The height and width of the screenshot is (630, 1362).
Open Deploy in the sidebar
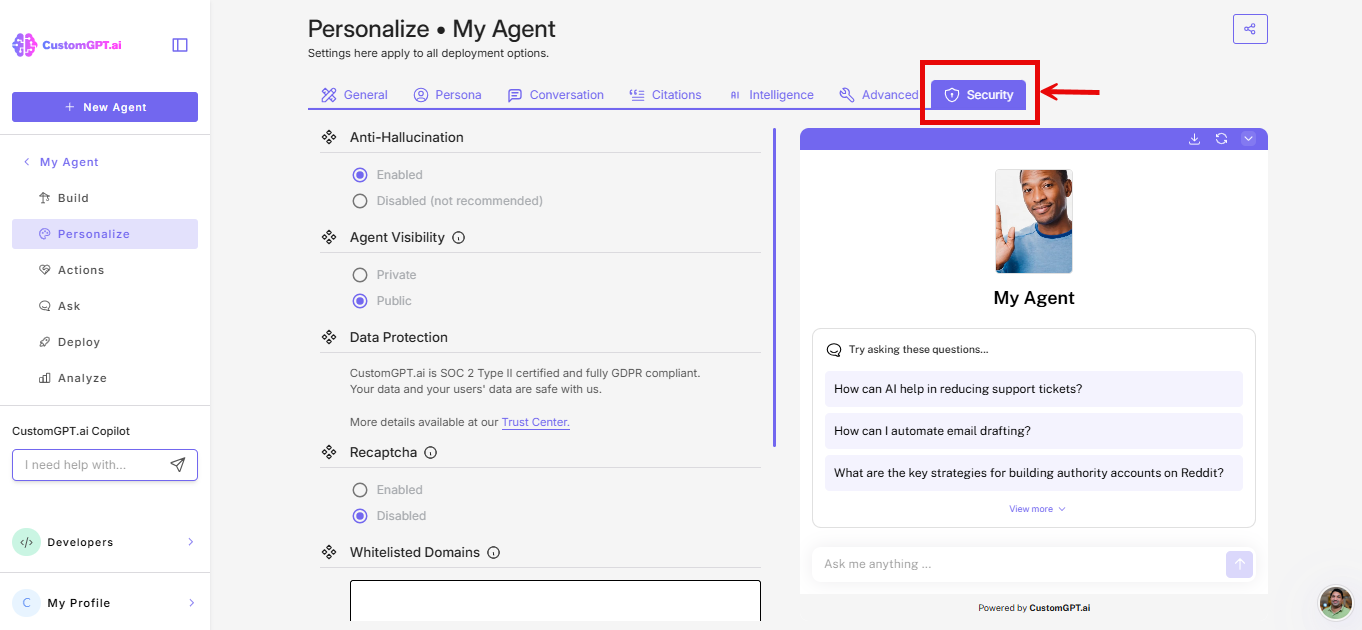click(105, 342)
